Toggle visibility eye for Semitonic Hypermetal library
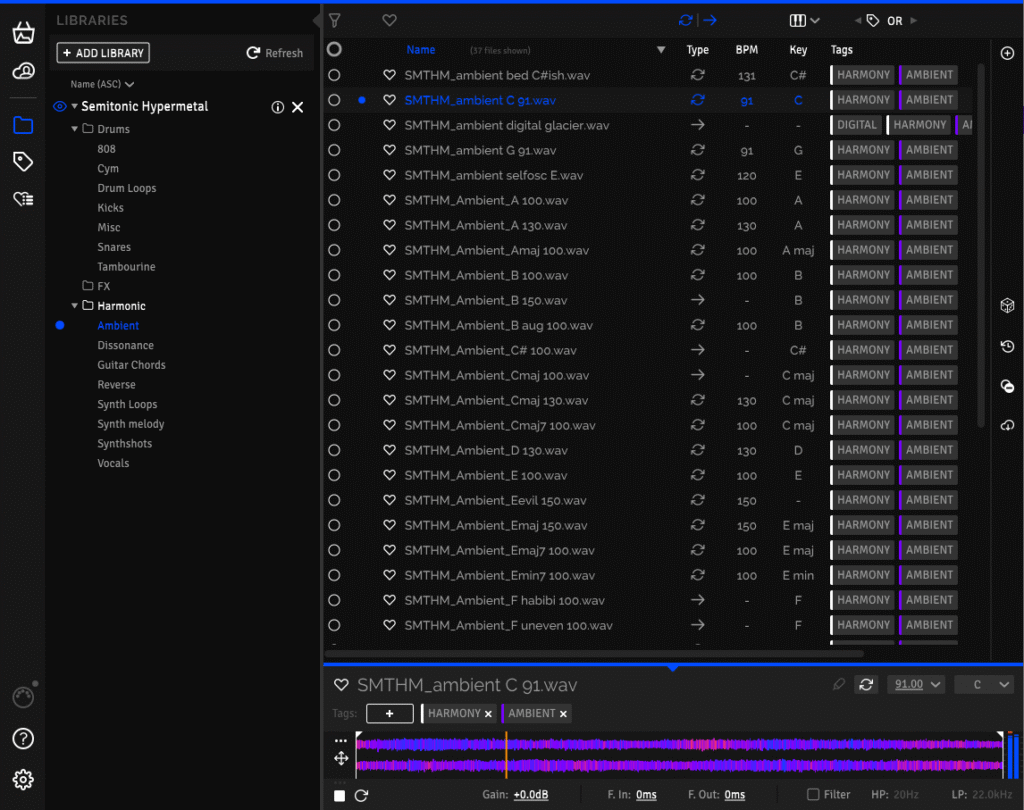Image resolution: width=1024 pixels, height=810 pixels. pyautogui.click(x=60, y=107)
